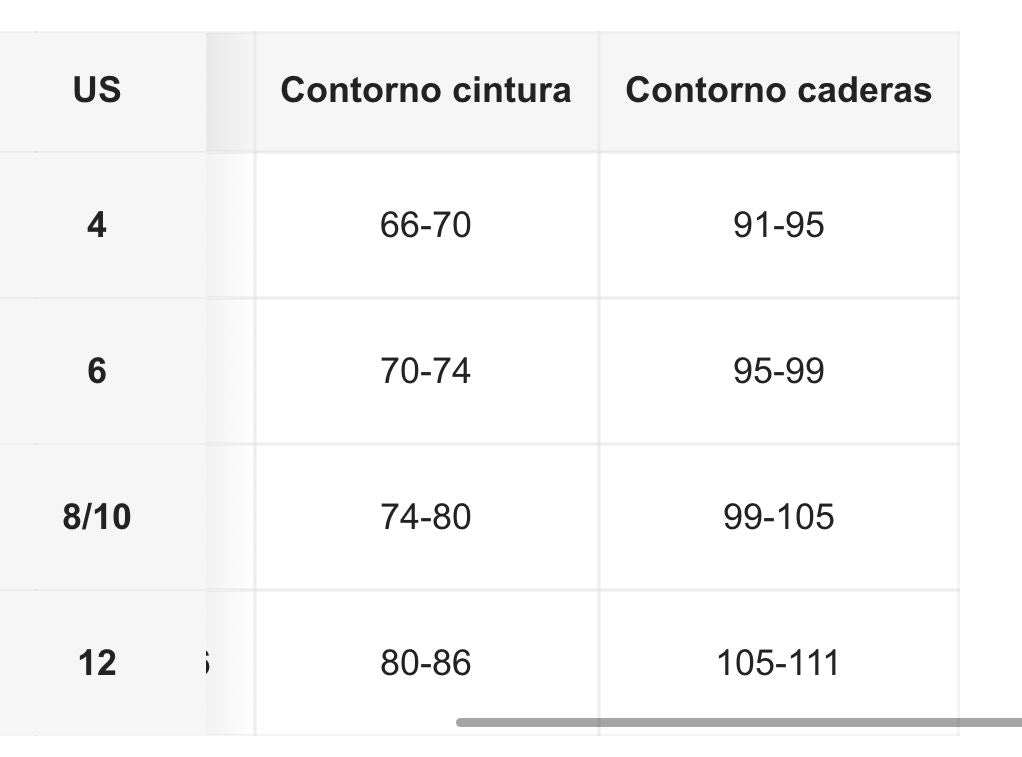This screenshot has width=1022, height=757.
Task: Click the Contorno cintura column header
Action: click(x=426, y=90)
